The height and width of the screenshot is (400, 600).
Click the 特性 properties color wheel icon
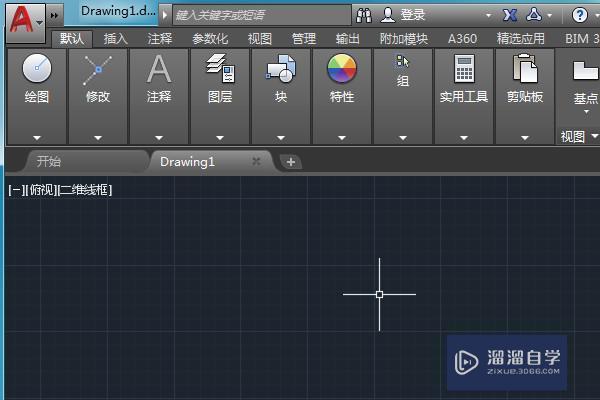[x=342, y=68]
